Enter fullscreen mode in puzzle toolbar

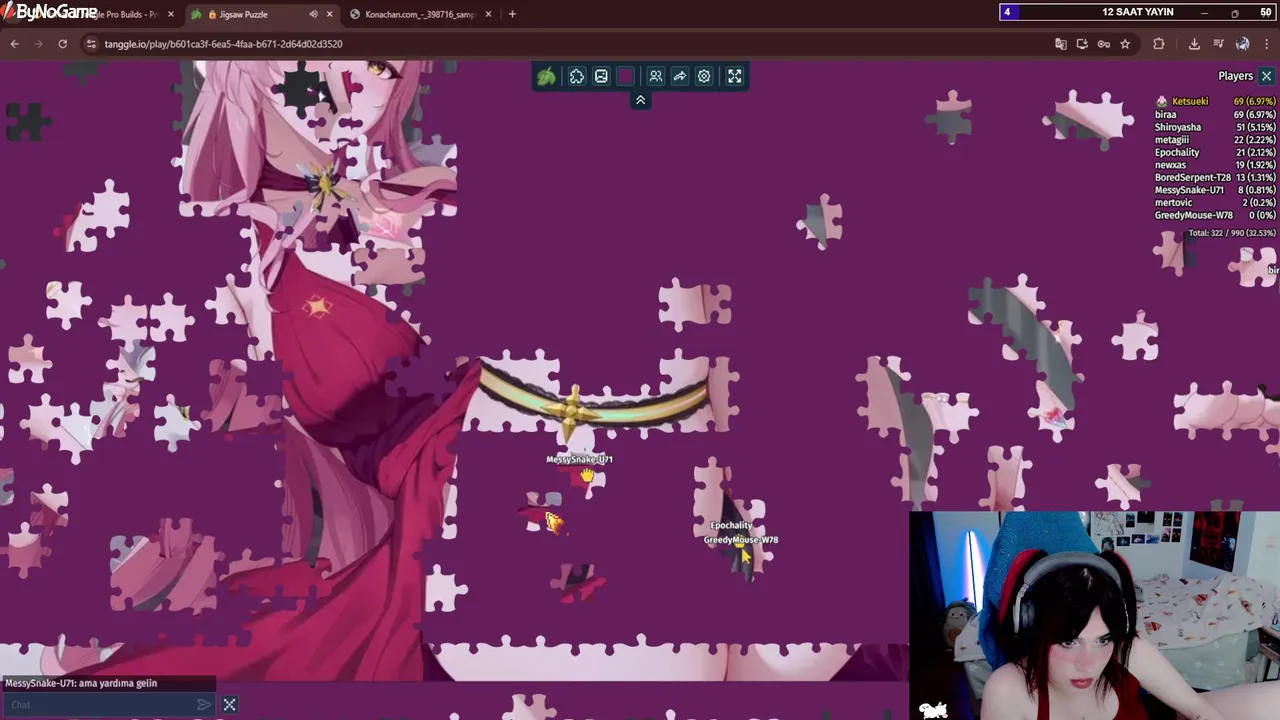click(x=735, y=76)
